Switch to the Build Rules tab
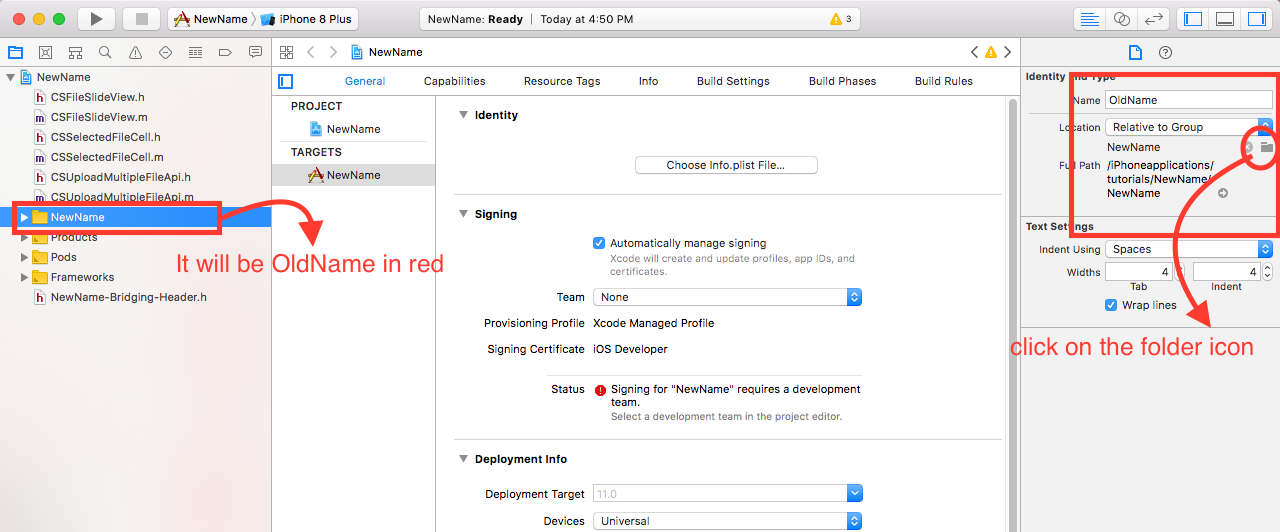Viewport: 1280px width, 532px height. pos(944,81)
